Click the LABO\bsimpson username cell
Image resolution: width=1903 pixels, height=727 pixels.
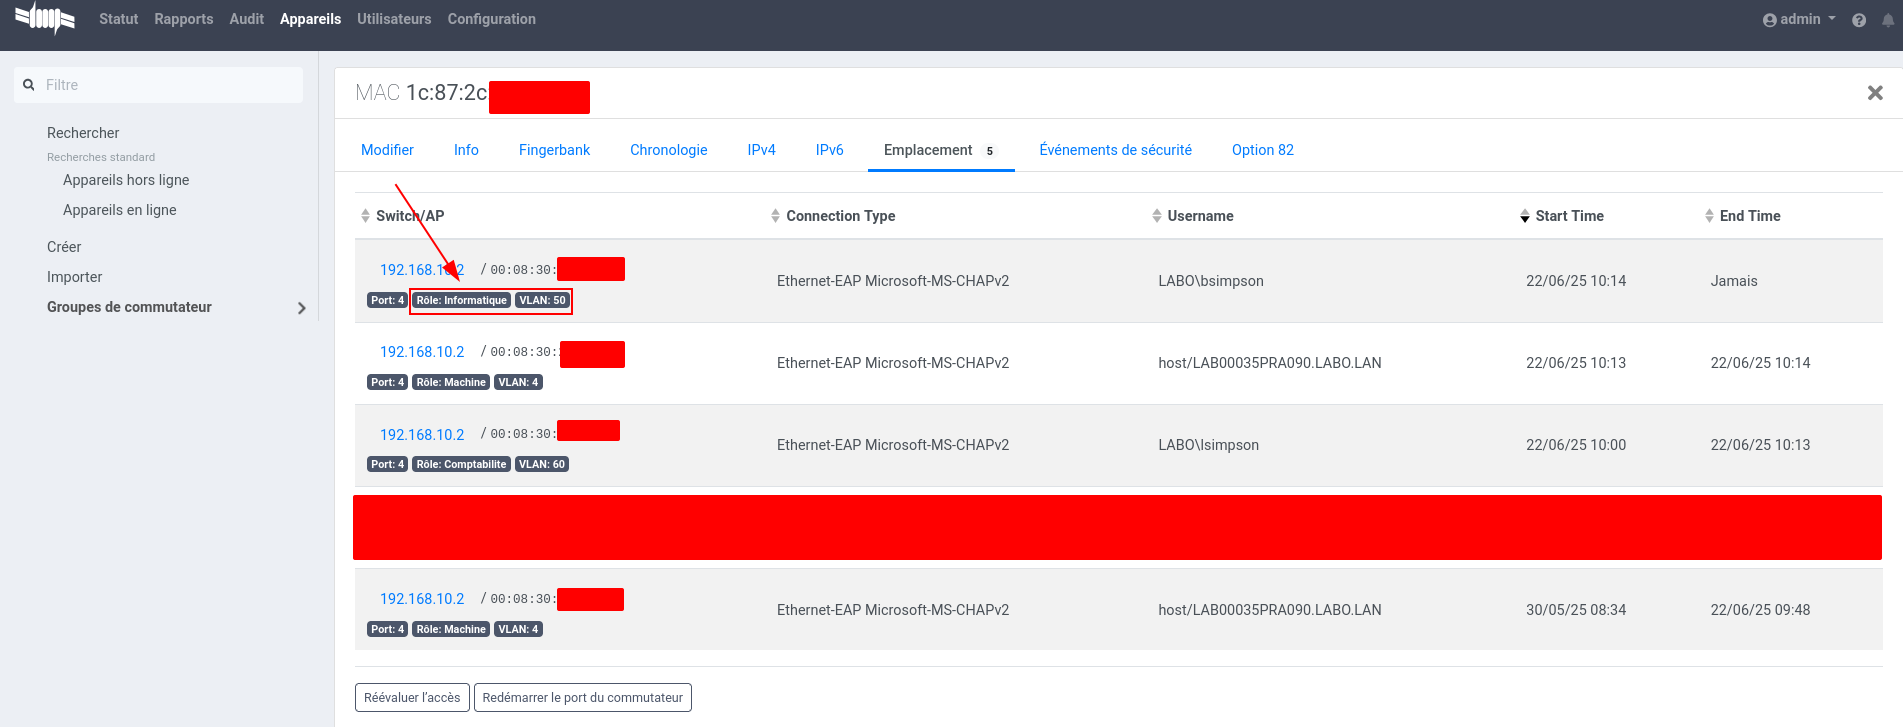click(1211, 281)
